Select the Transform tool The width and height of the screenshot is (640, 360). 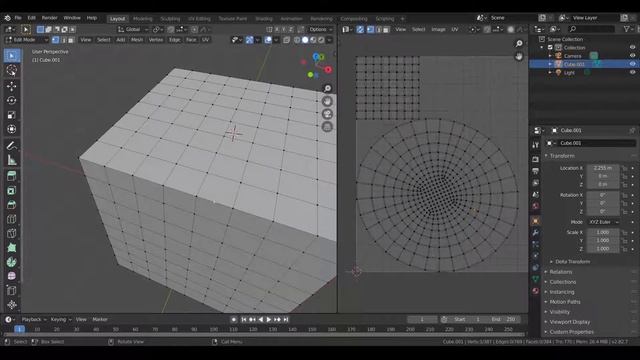click(x=12, y=129)
